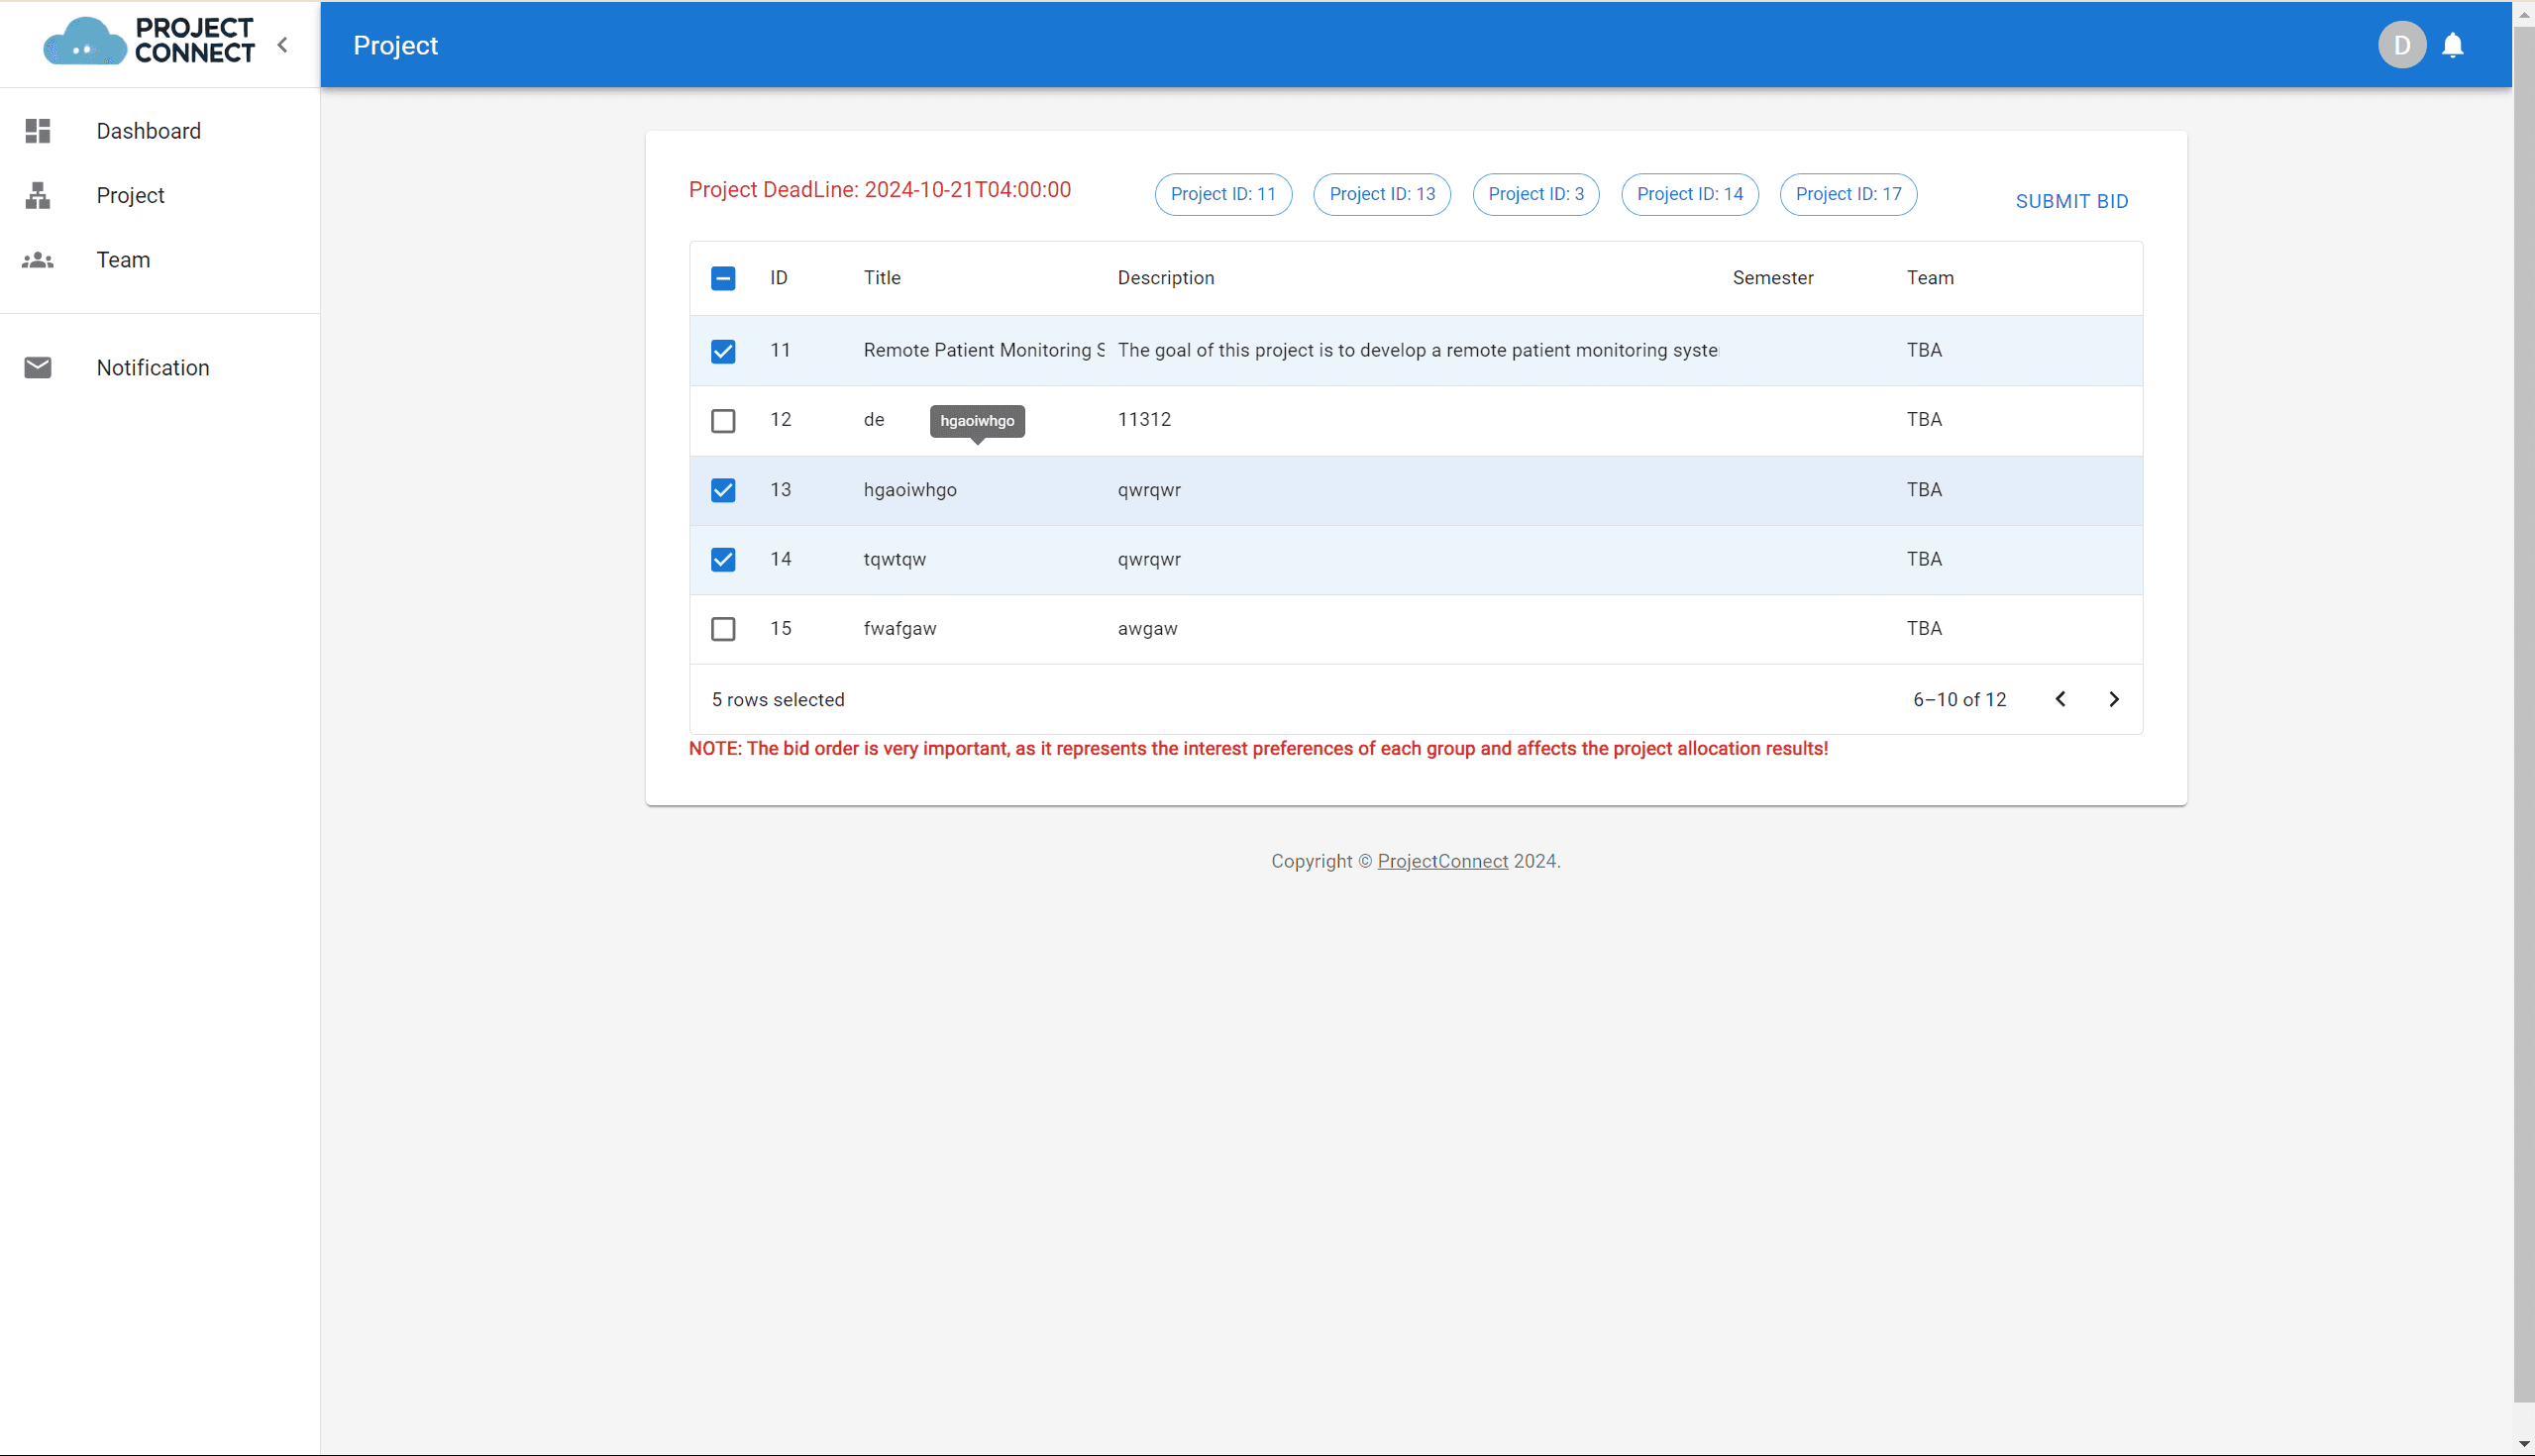2535x1456 pixels.
Task: Uncheck the row for project 11
Action: click(x=723, y=351)
